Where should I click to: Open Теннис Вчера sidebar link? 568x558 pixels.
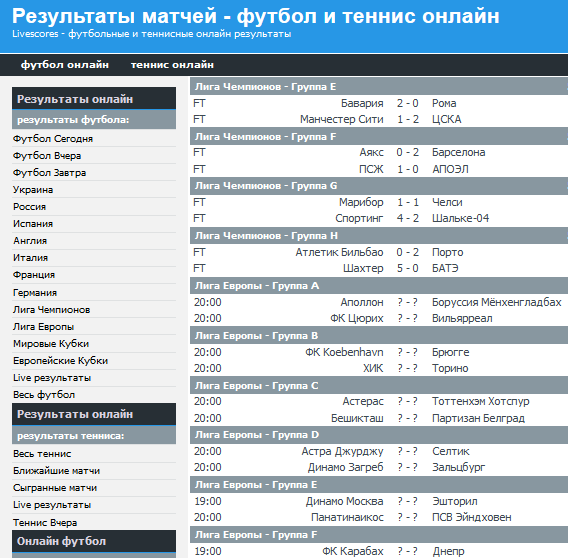(45, 523)
